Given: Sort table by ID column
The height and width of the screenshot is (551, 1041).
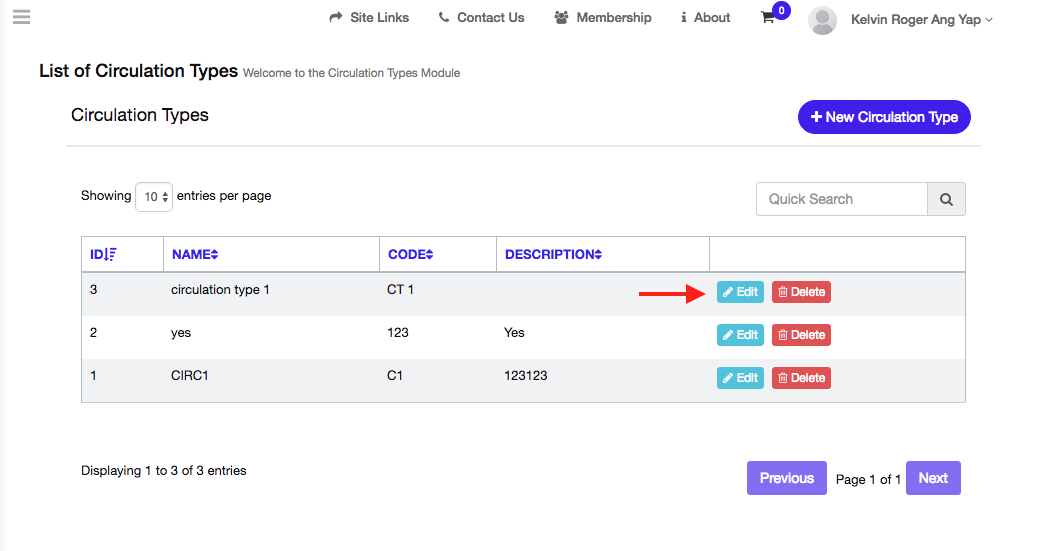Looking at the screenshot, I should click(103, 254).
